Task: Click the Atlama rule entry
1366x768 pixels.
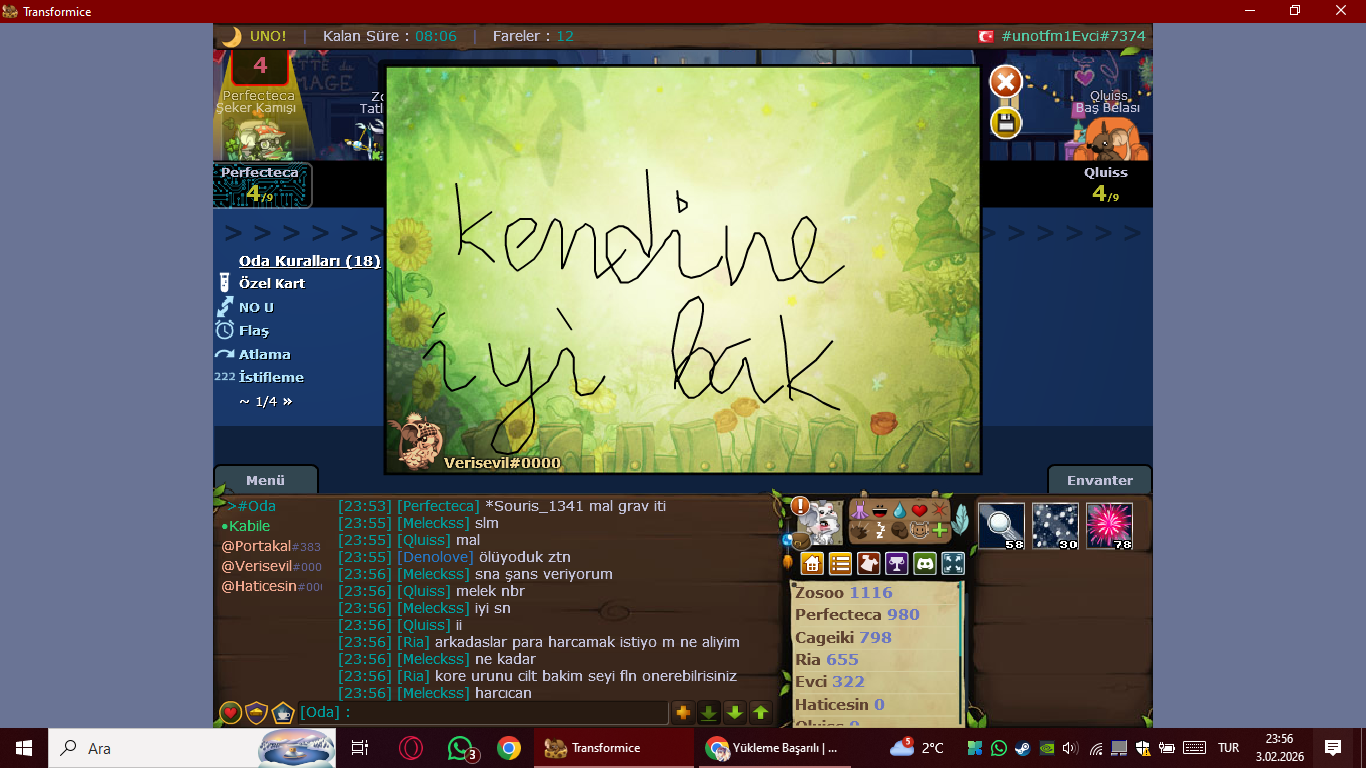Action: point(265,354)
